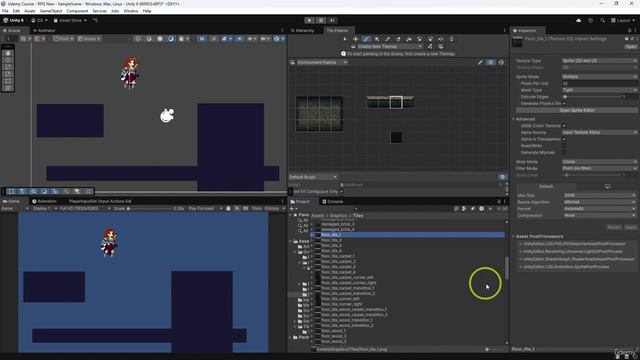Select the Flood Fill tool in Tile Palette
640x360 pixels.
409,39
